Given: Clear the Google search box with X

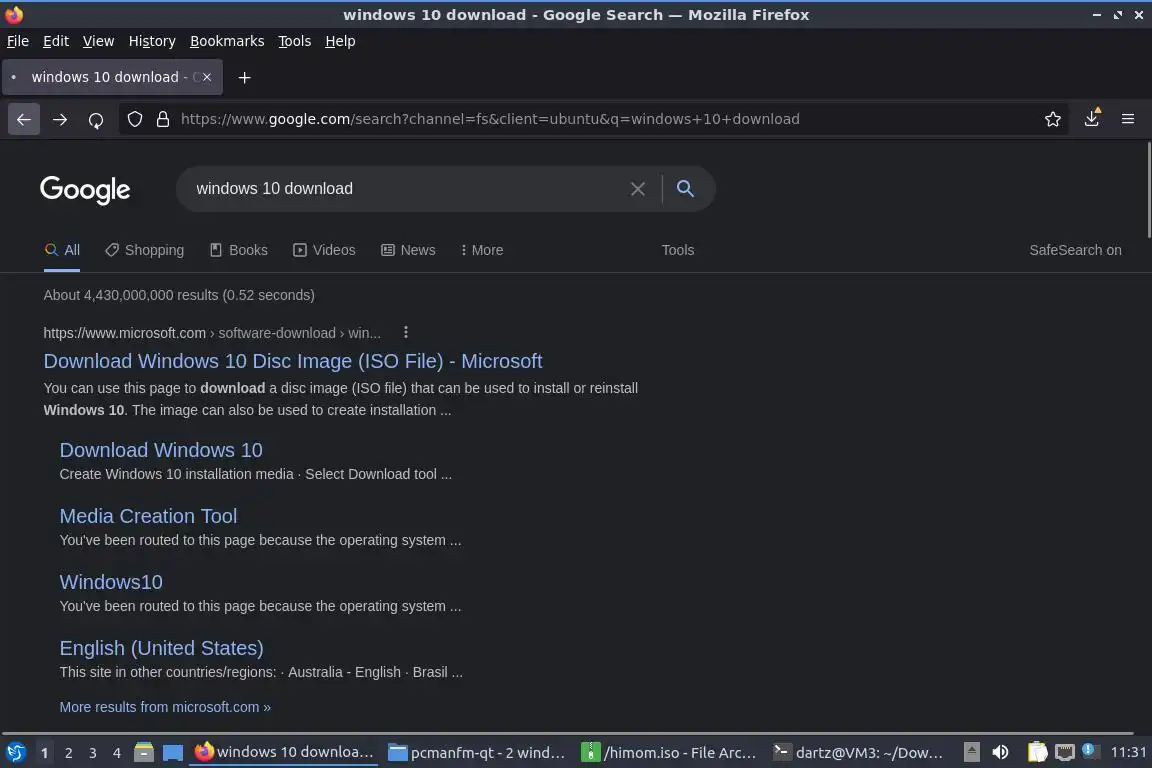Looking at the screenshot, I should pos(638,189).
